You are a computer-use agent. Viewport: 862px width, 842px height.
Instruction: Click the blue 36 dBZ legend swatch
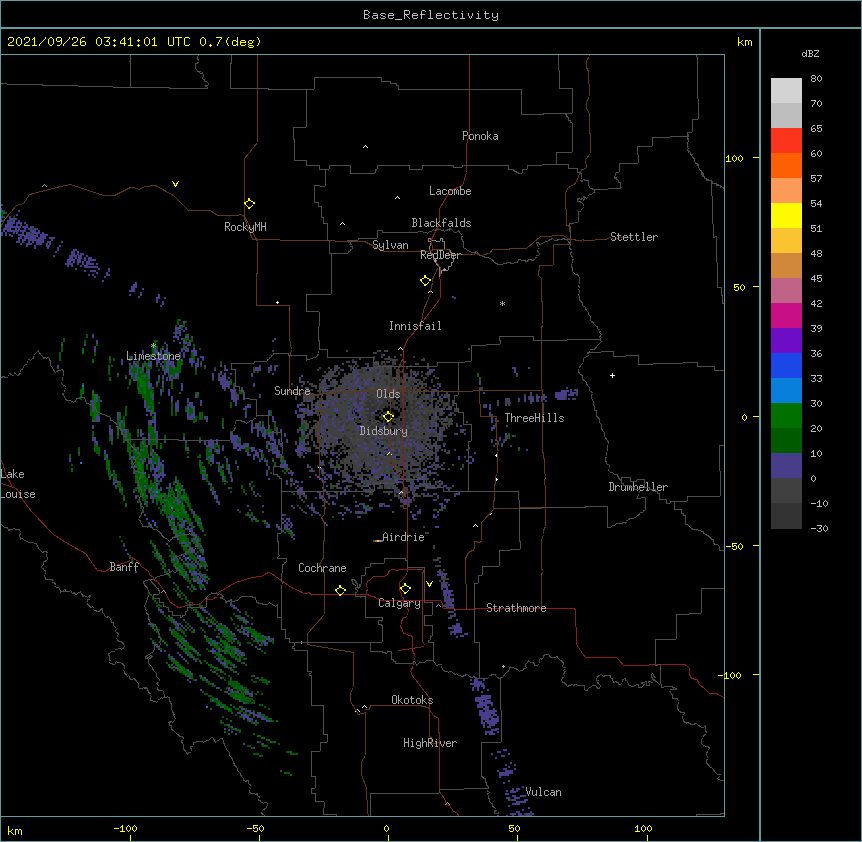click(786, 365)
